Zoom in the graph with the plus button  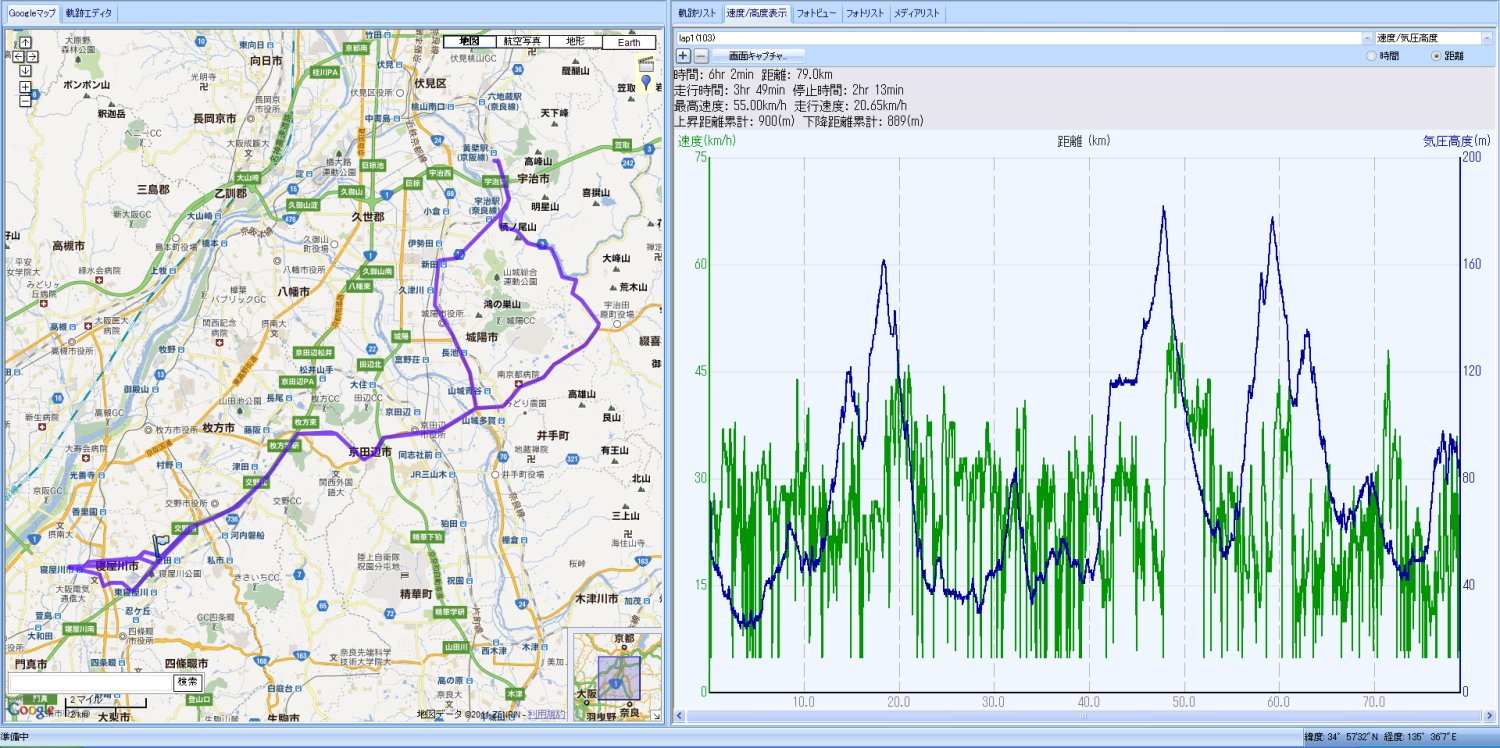[x=683, y=55]
